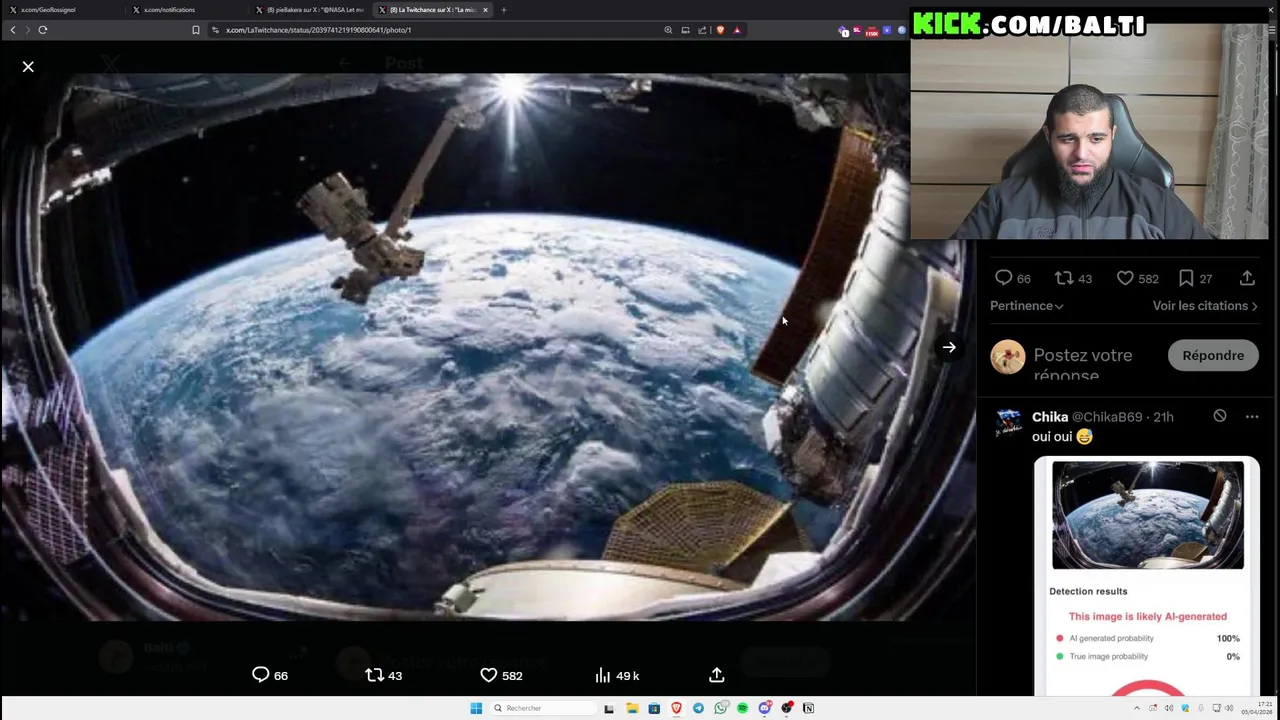The height and width of the screenshot is (720, 1280).
Task: Click reply icon below the photo
Action: tap(261, 675)
